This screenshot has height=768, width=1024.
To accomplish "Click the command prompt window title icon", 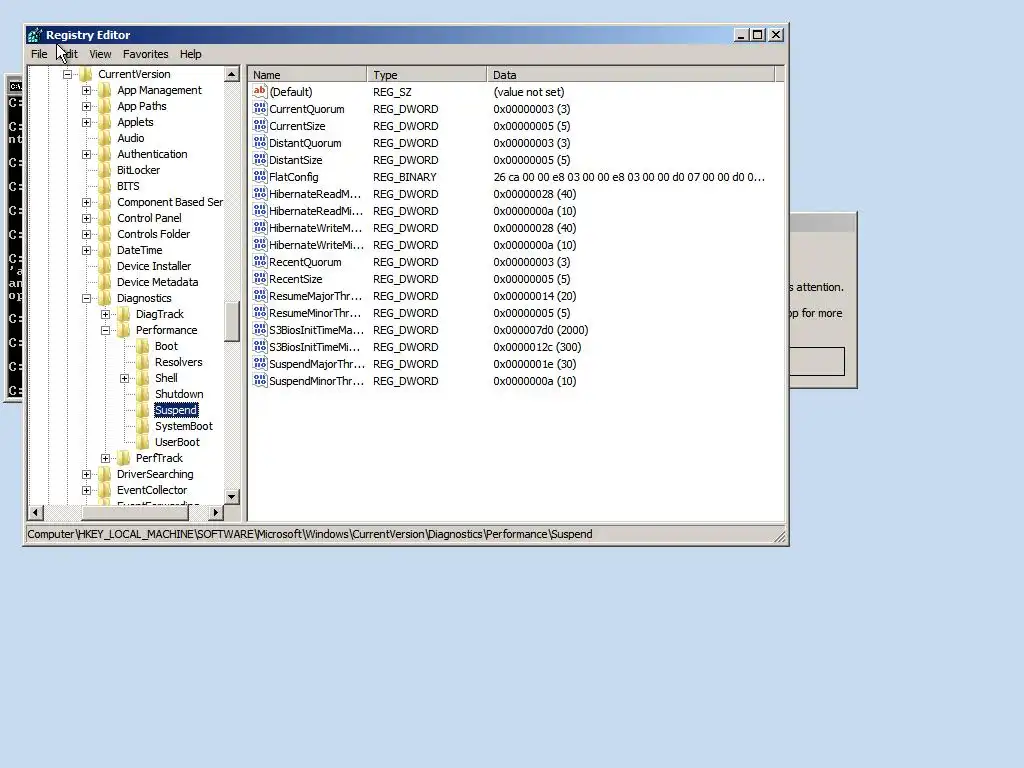I will (x=14, y=86).
